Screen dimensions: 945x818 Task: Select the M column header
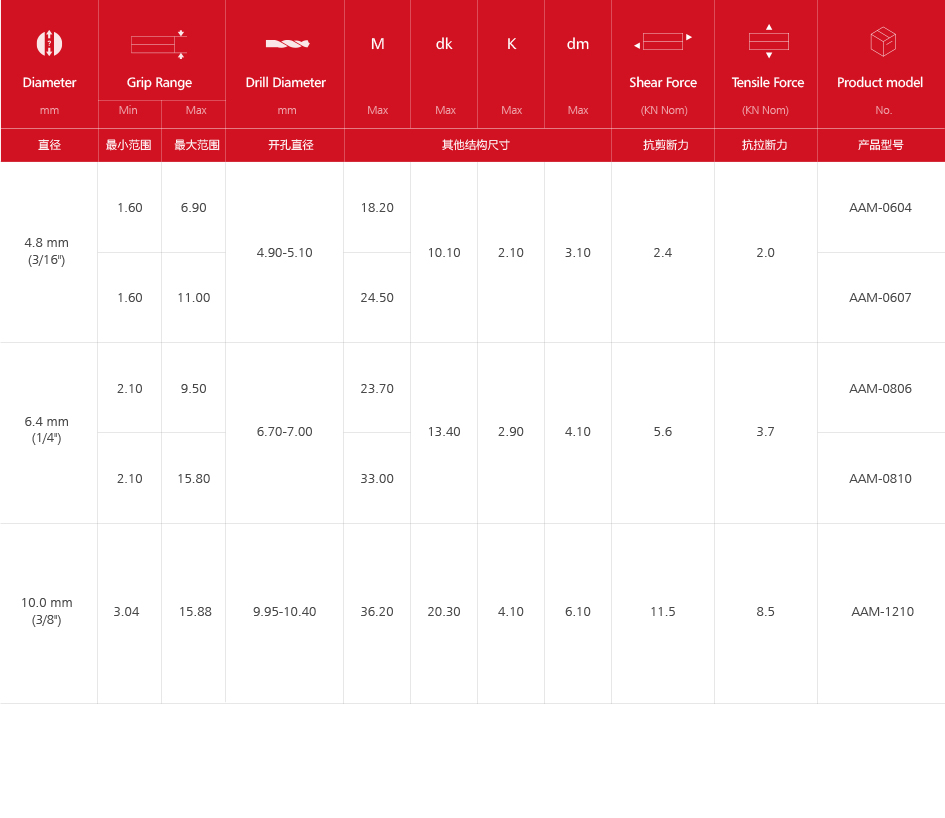pos(377,44)
